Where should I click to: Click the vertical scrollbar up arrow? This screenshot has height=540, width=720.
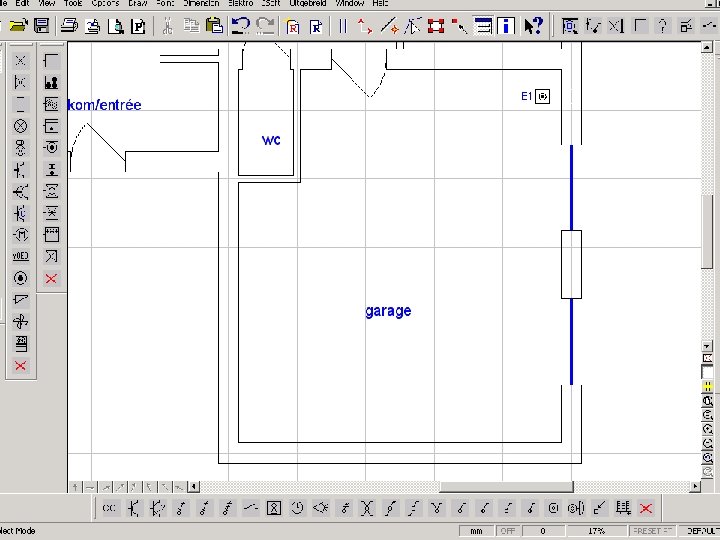707,47
